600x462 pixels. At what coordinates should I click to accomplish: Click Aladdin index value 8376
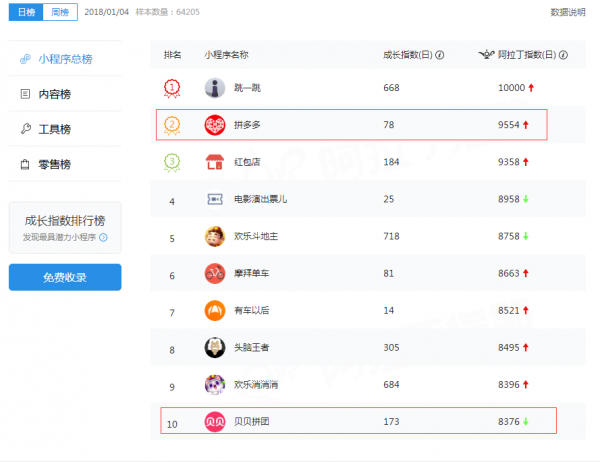pyautogui.click(x=509, y=422)
